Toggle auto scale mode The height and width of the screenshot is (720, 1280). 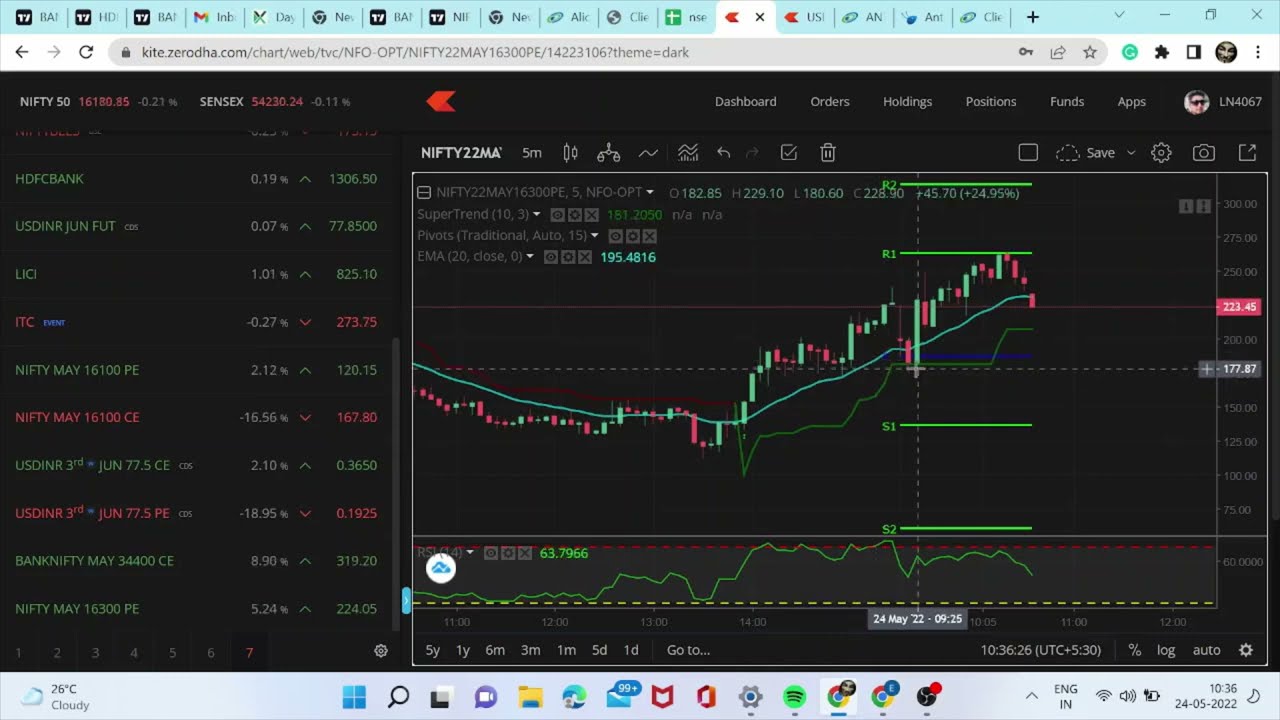click(x=1206, y=650)
